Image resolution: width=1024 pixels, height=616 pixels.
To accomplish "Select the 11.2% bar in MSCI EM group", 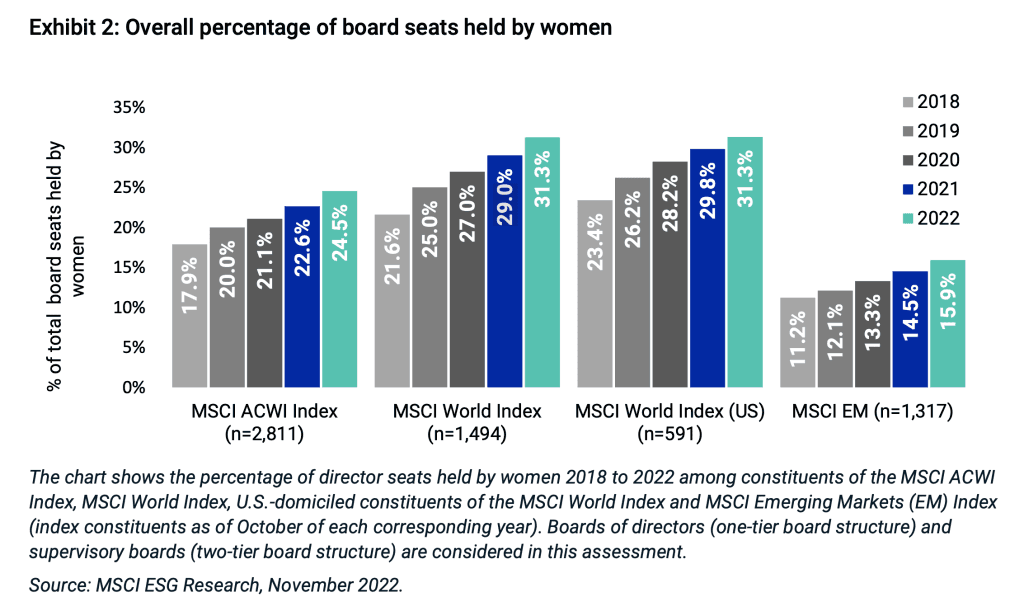I will coord(798,342).
